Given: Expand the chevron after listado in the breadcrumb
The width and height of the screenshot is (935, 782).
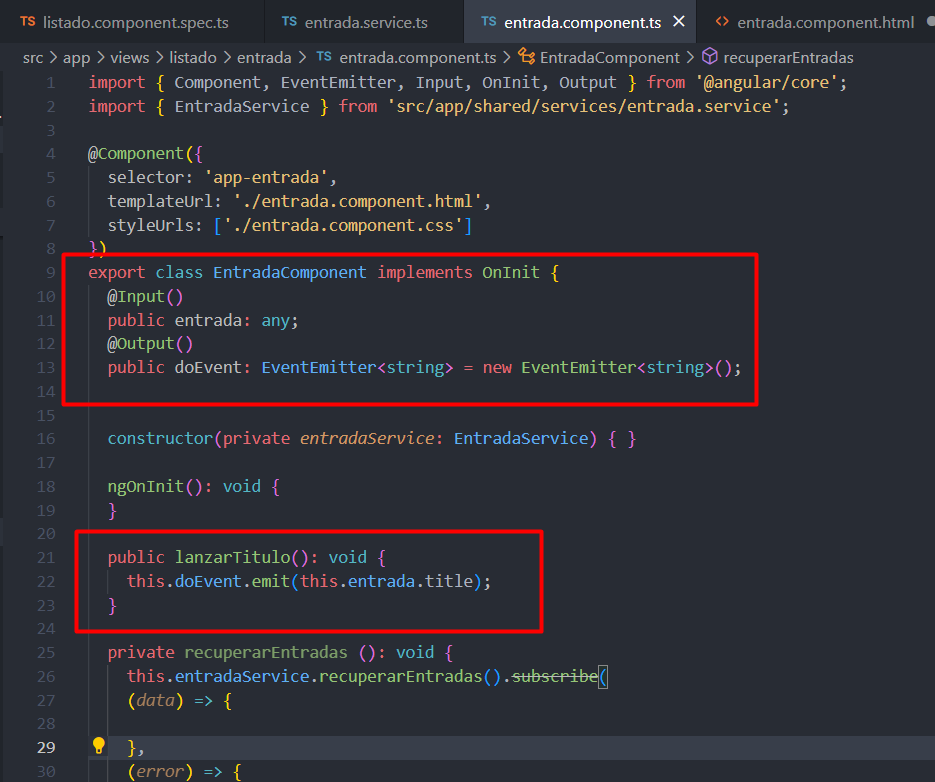Looking at the screenshot, I should coord(228,58).
